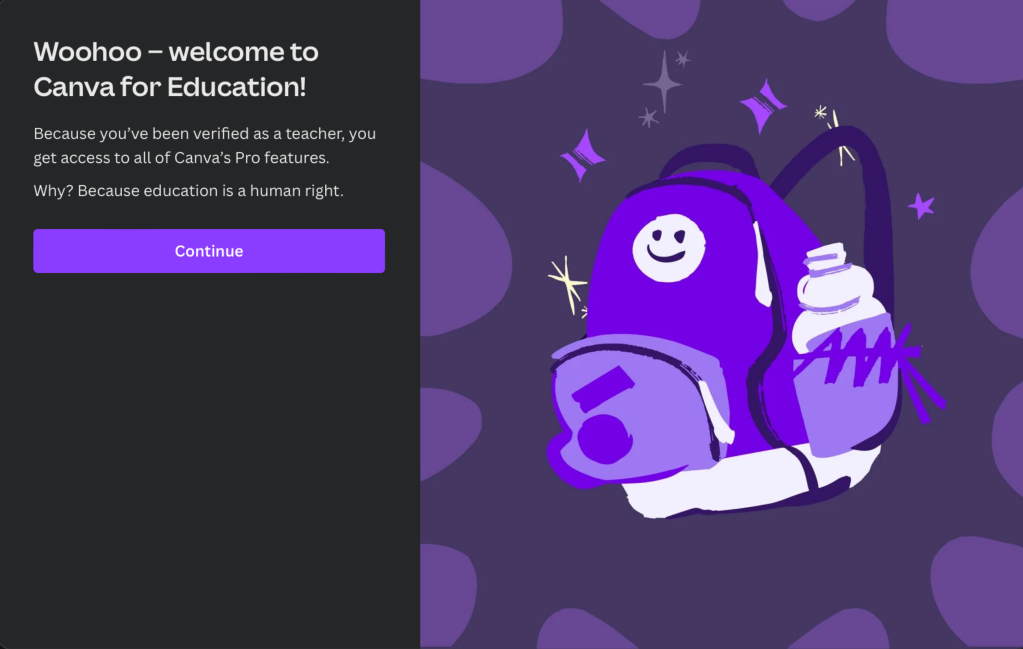Click the backpack's top carry handle

(709, 159)
